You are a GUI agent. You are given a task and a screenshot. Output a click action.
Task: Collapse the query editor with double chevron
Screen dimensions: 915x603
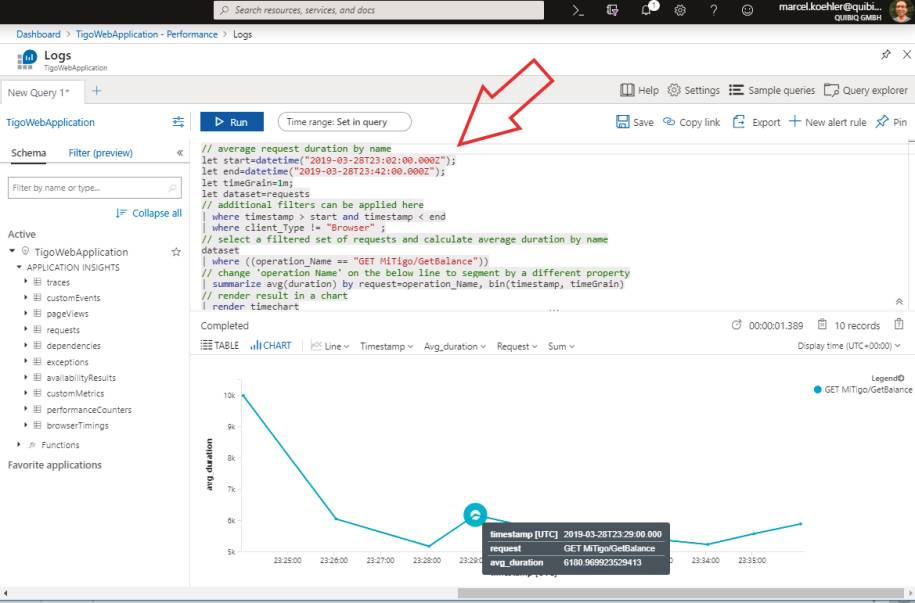[x=899, y=301]
